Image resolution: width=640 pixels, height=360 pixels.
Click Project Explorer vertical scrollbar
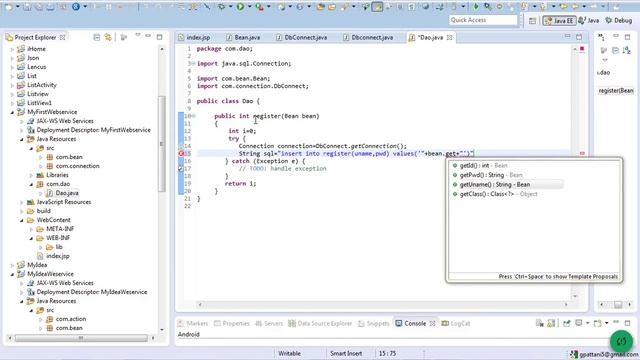162,143
